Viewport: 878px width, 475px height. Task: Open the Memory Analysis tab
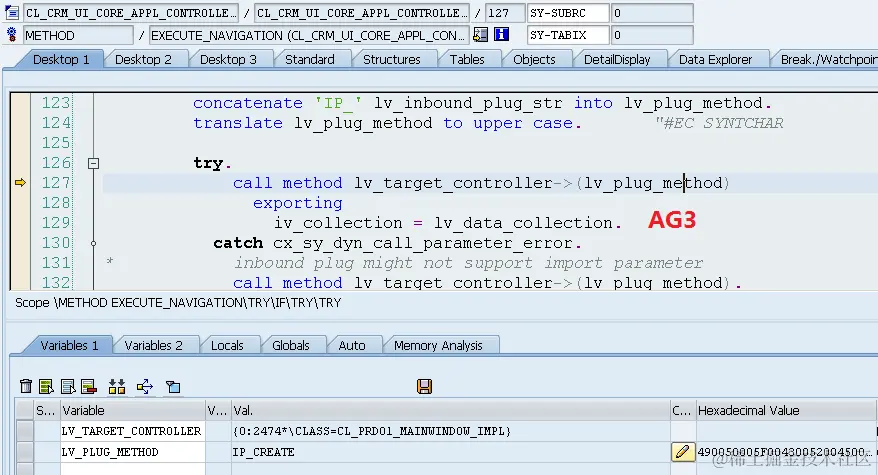pyautogui.click(x=438, y=346)
